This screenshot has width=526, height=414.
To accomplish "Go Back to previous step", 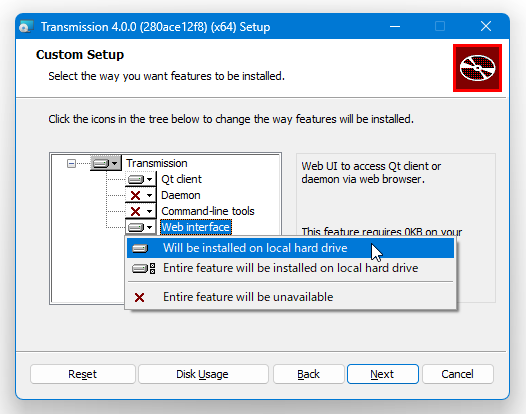I will point(309,374).
